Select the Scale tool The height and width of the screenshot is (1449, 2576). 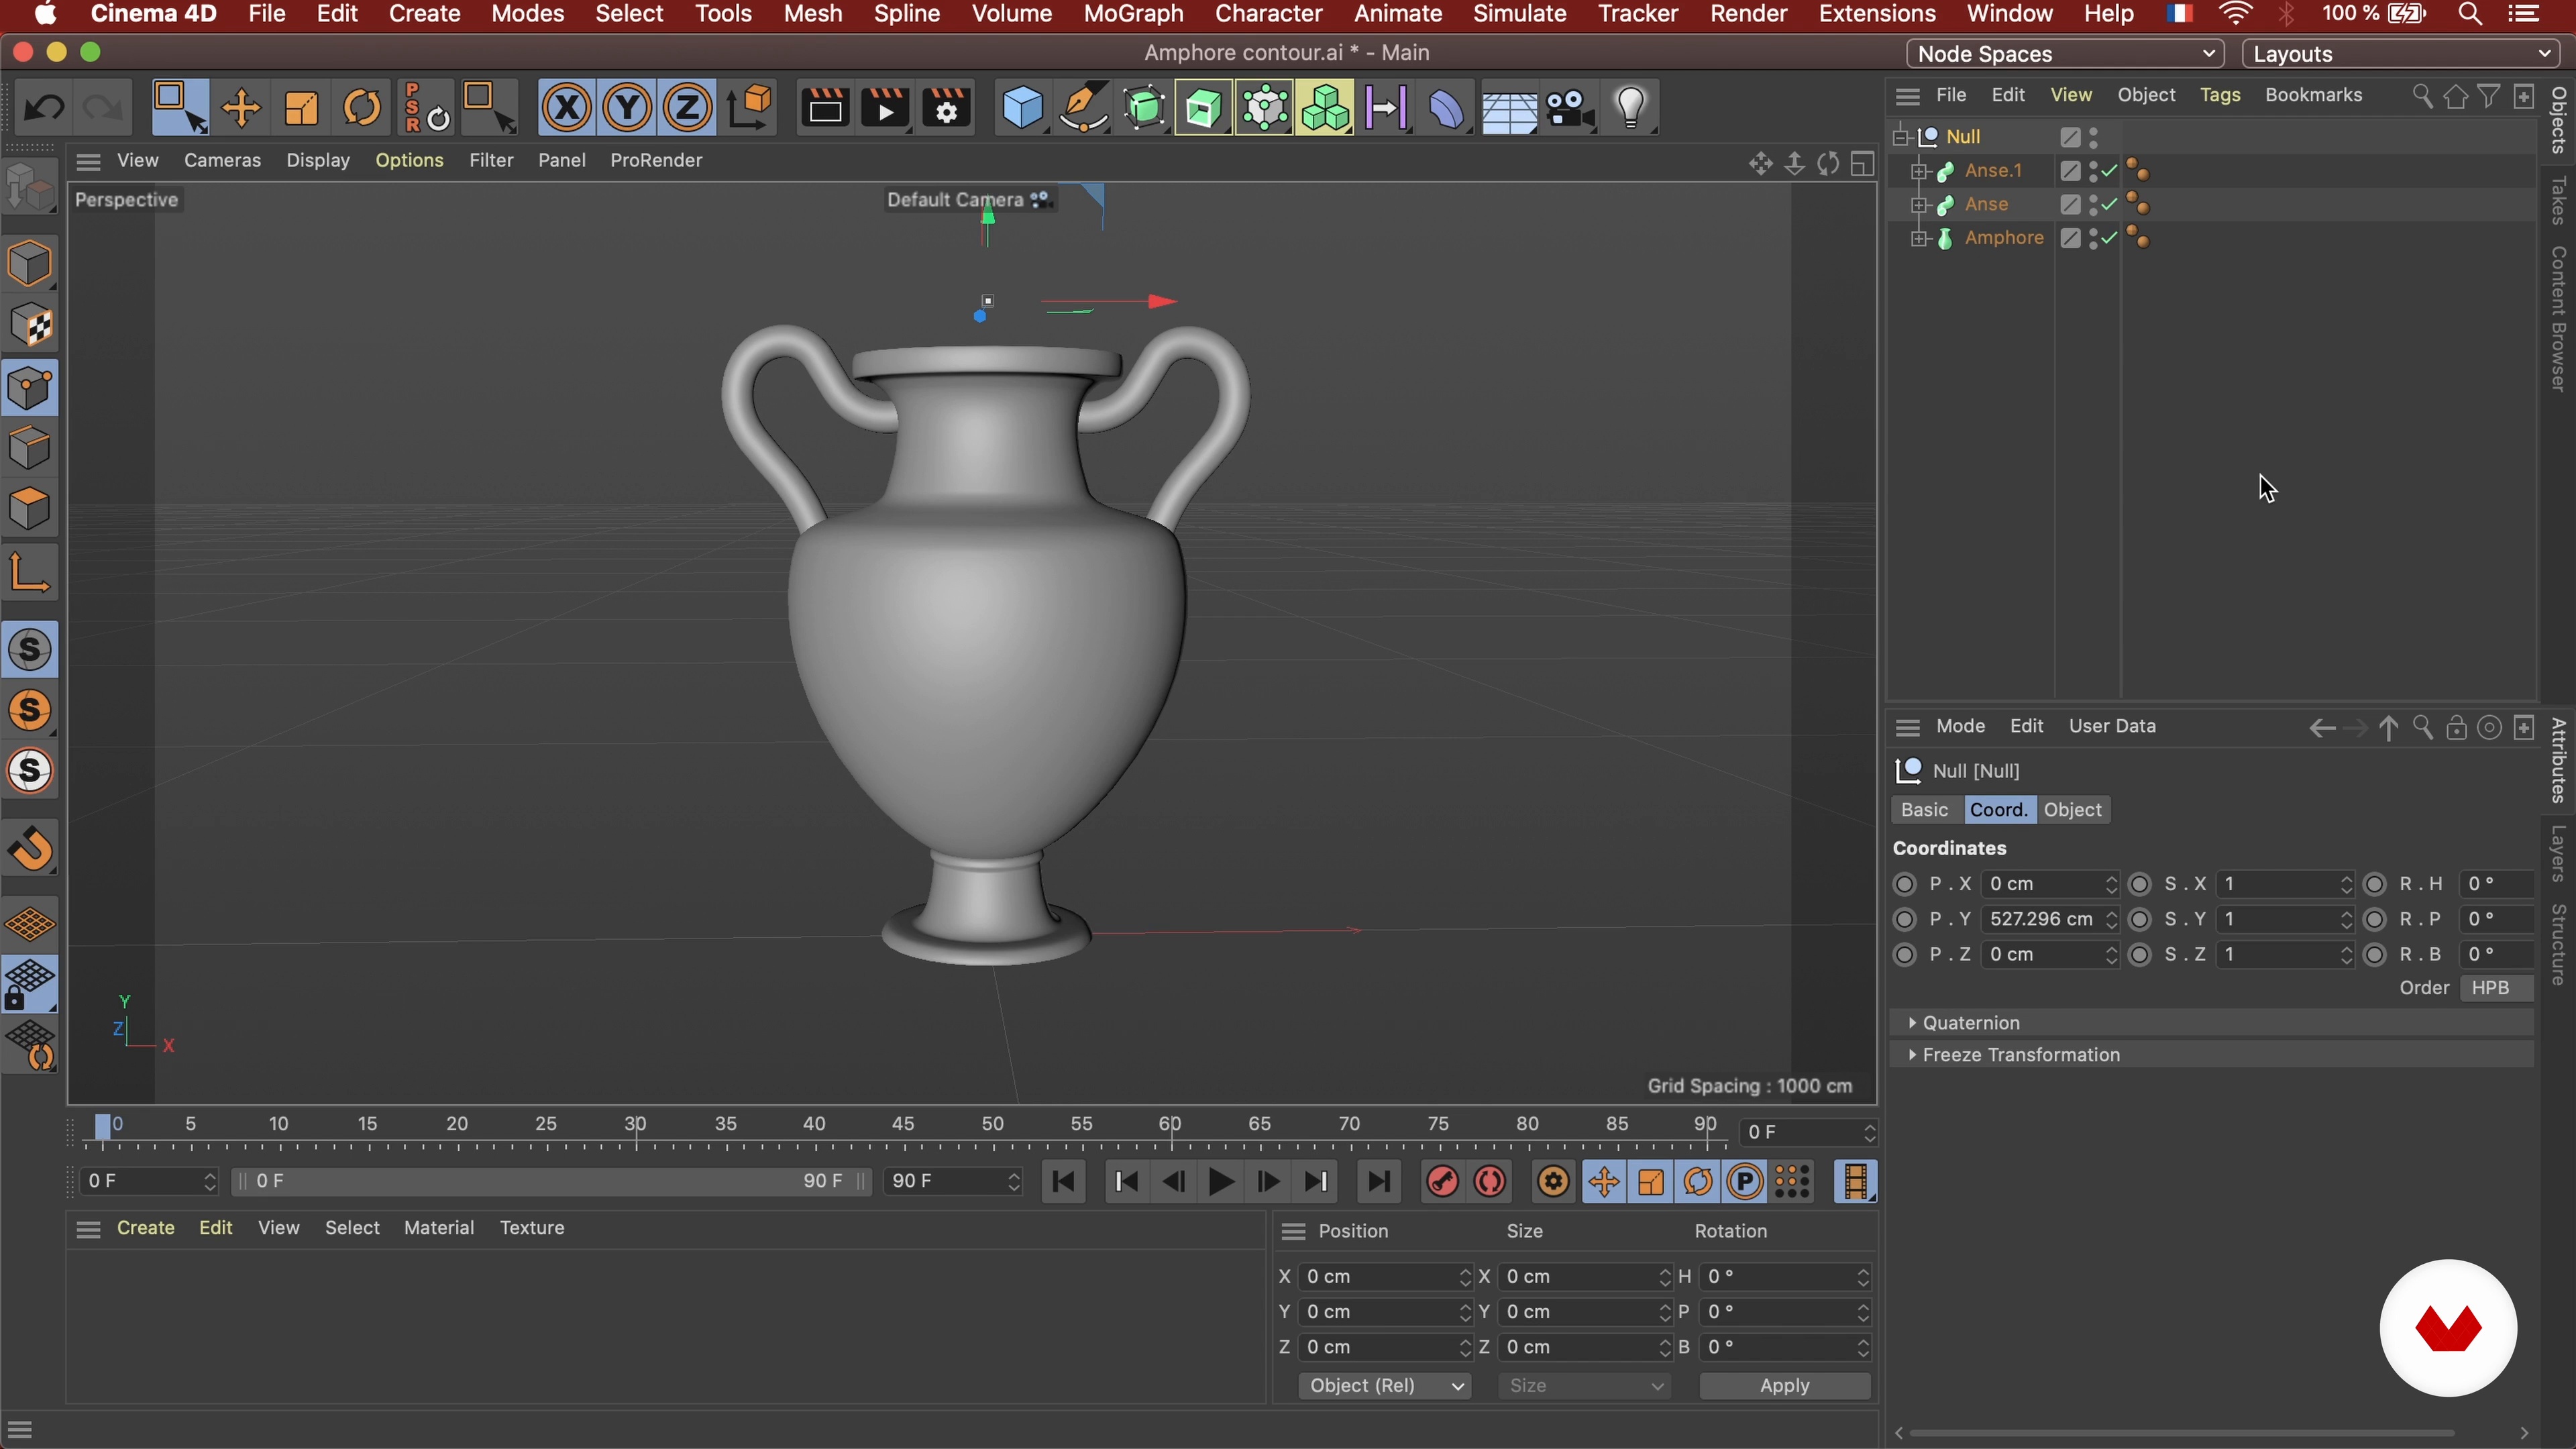pos(301,107)
